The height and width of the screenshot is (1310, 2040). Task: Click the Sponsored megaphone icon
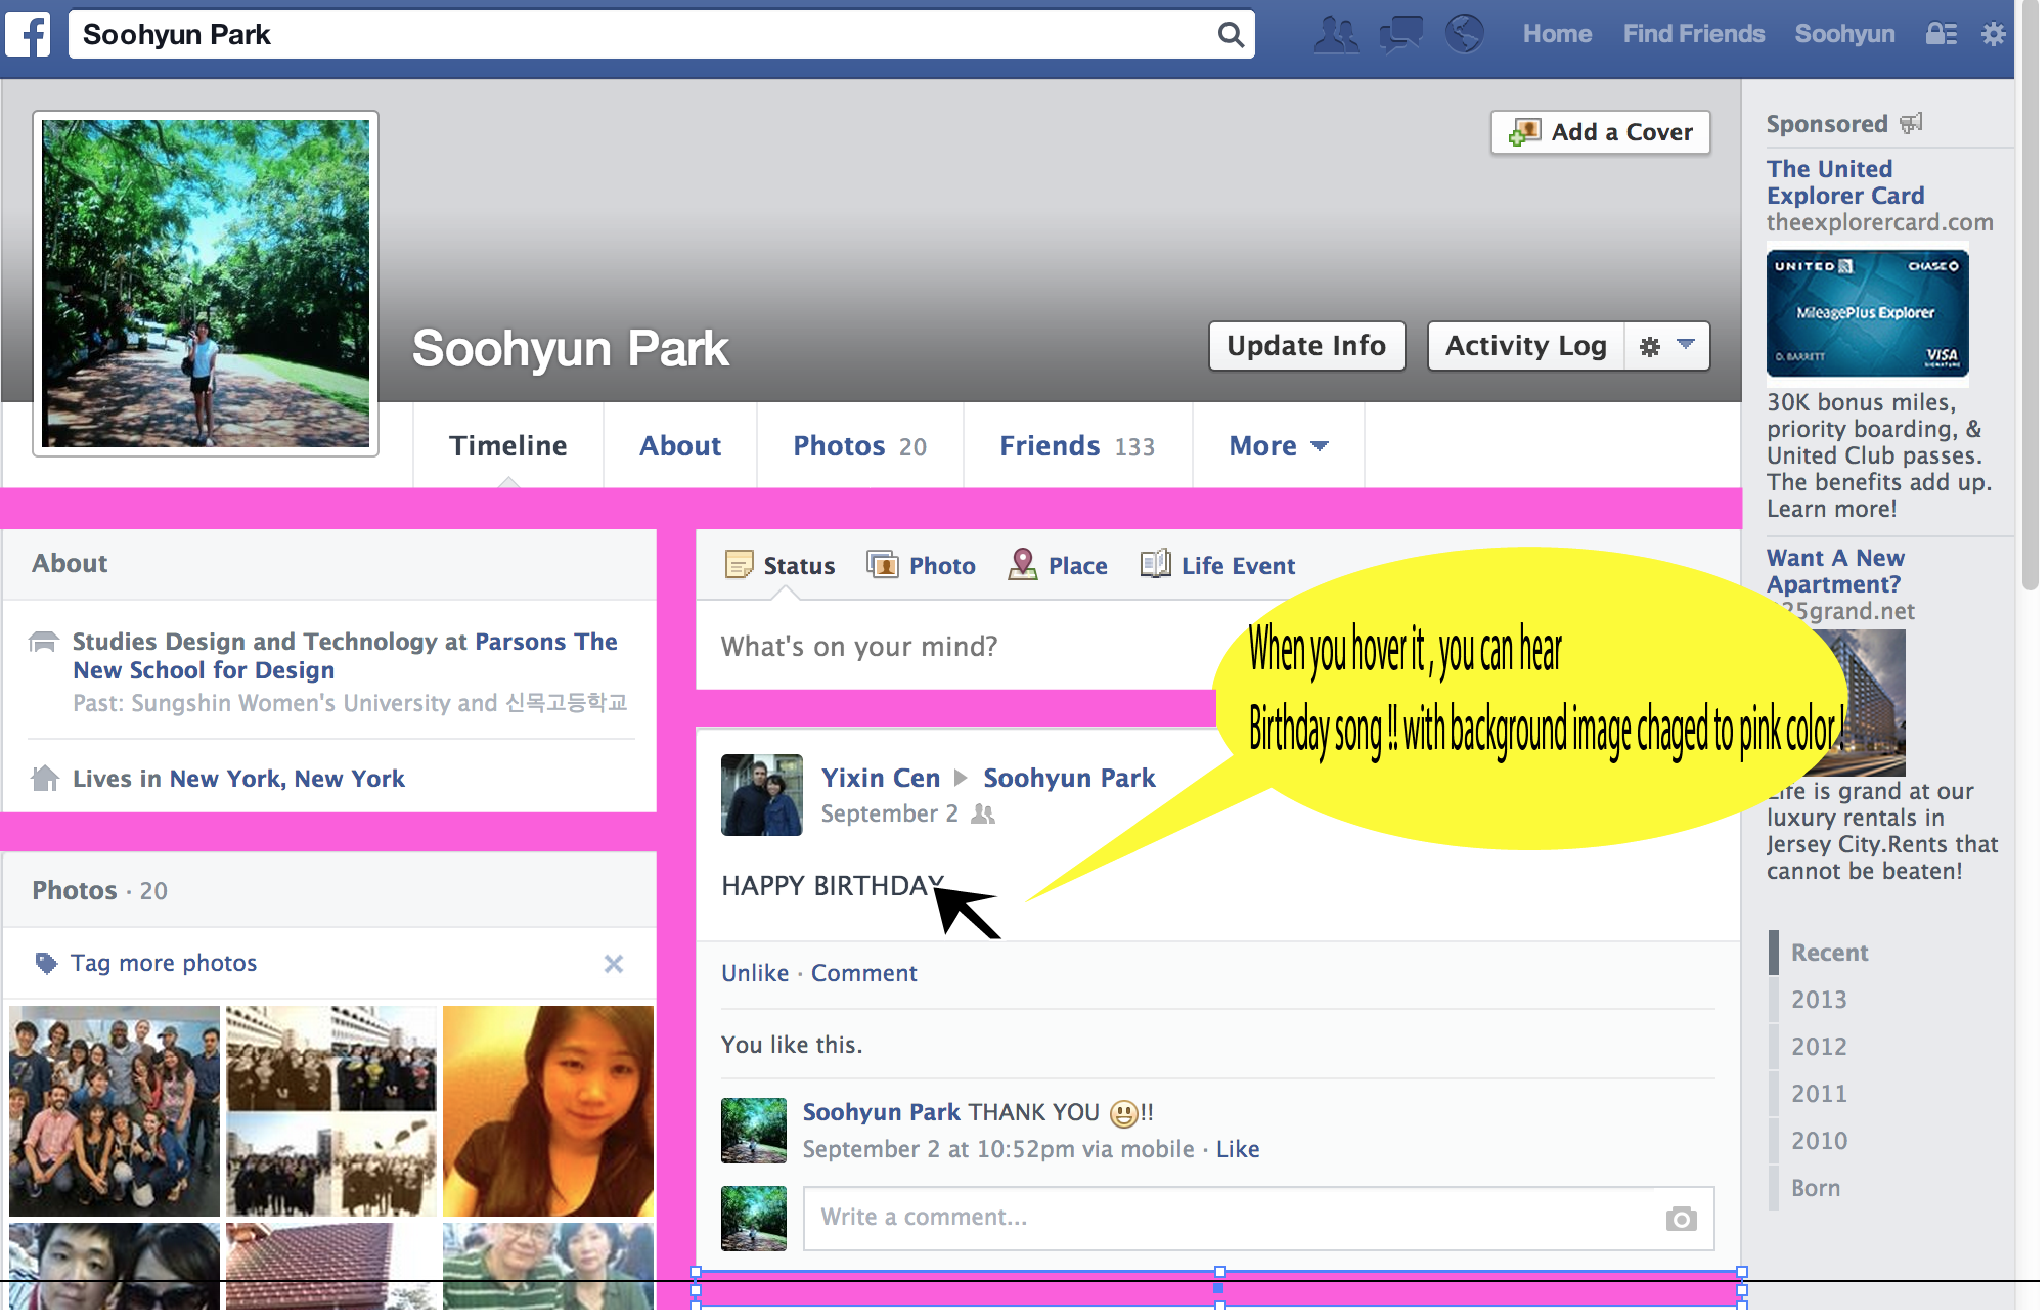tap(1911, 123)
